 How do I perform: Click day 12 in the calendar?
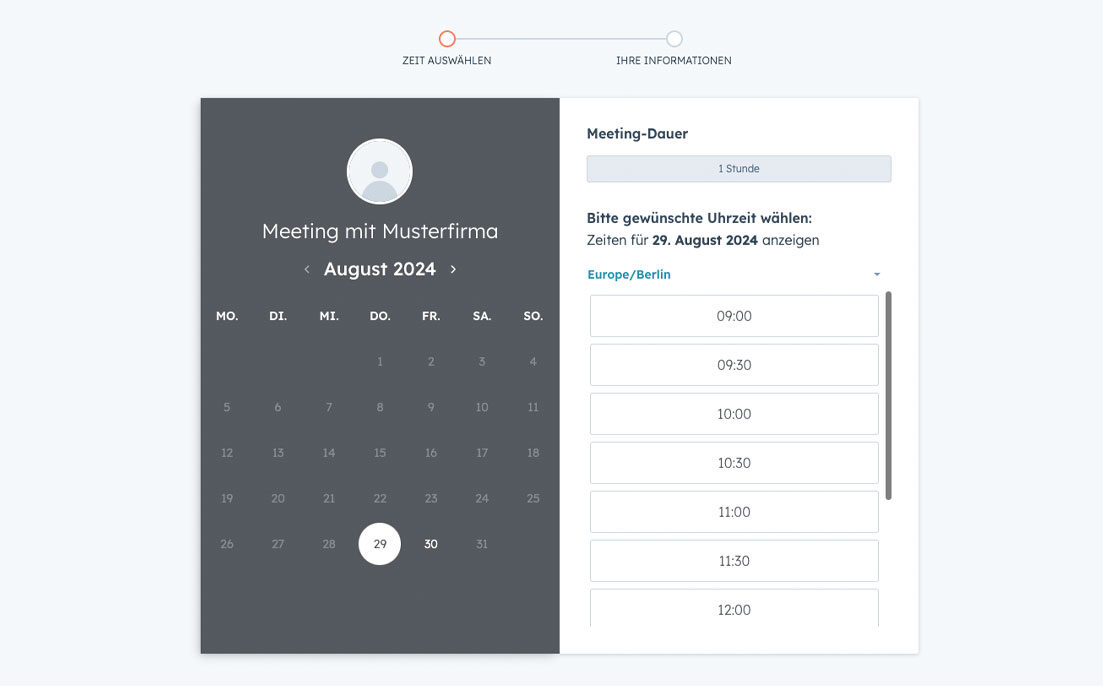pos(227,452)
